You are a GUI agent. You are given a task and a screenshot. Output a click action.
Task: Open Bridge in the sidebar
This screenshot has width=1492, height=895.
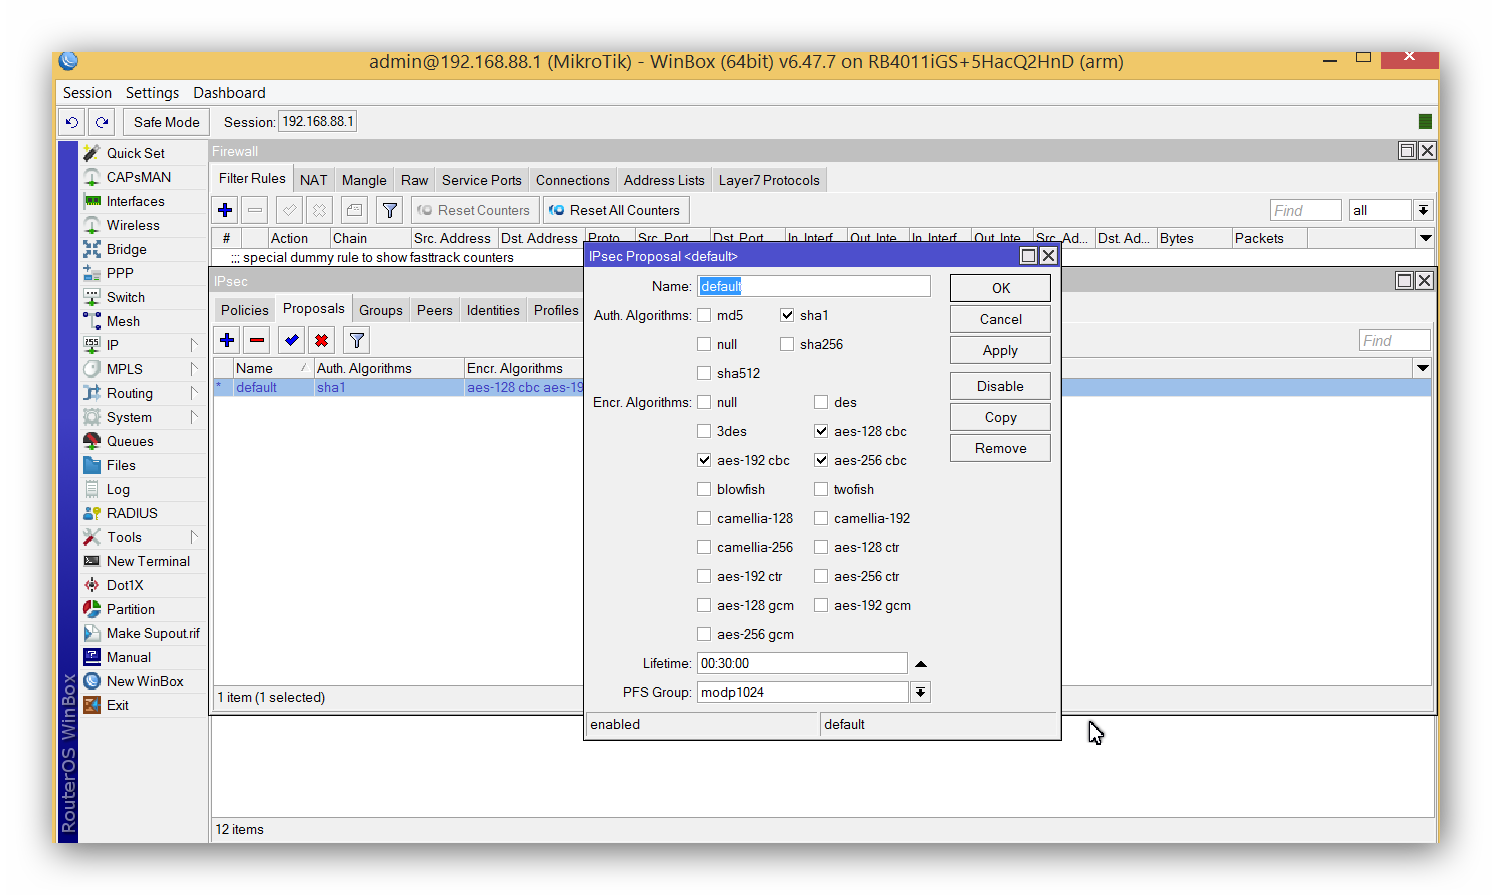point(127,249)
